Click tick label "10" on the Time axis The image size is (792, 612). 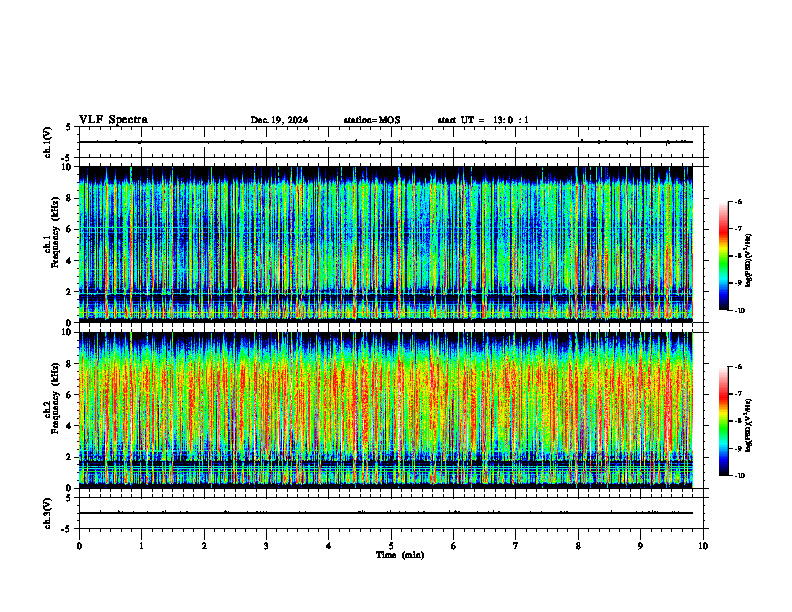703,546
